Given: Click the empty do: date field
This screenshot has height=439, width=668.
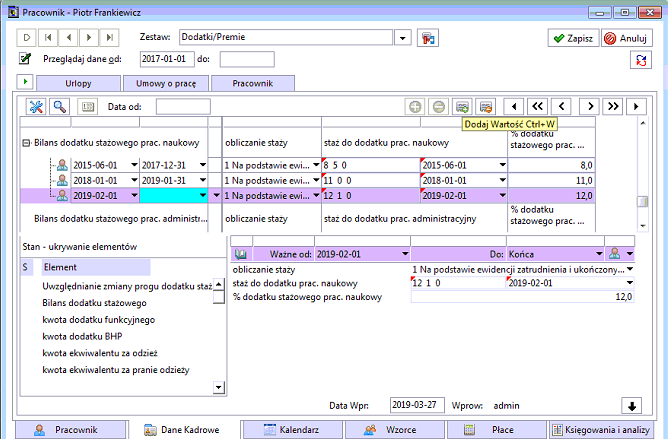Looking at the screenshot, I should (247, 59).
